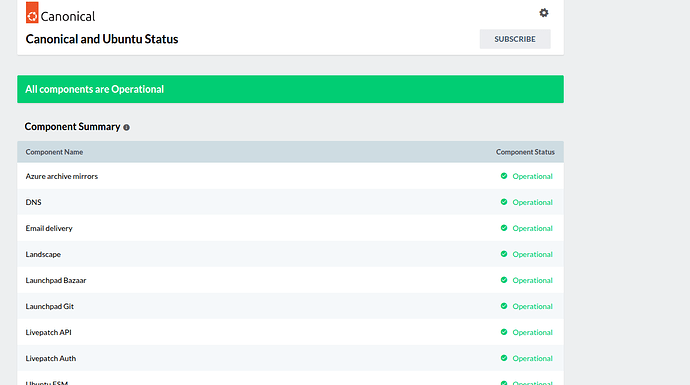The width and height of the screenshot is (690, 385).
Task: Click the Operational status text for Launchpad Git
Action: pyautogui.click(x=532, y=306)
